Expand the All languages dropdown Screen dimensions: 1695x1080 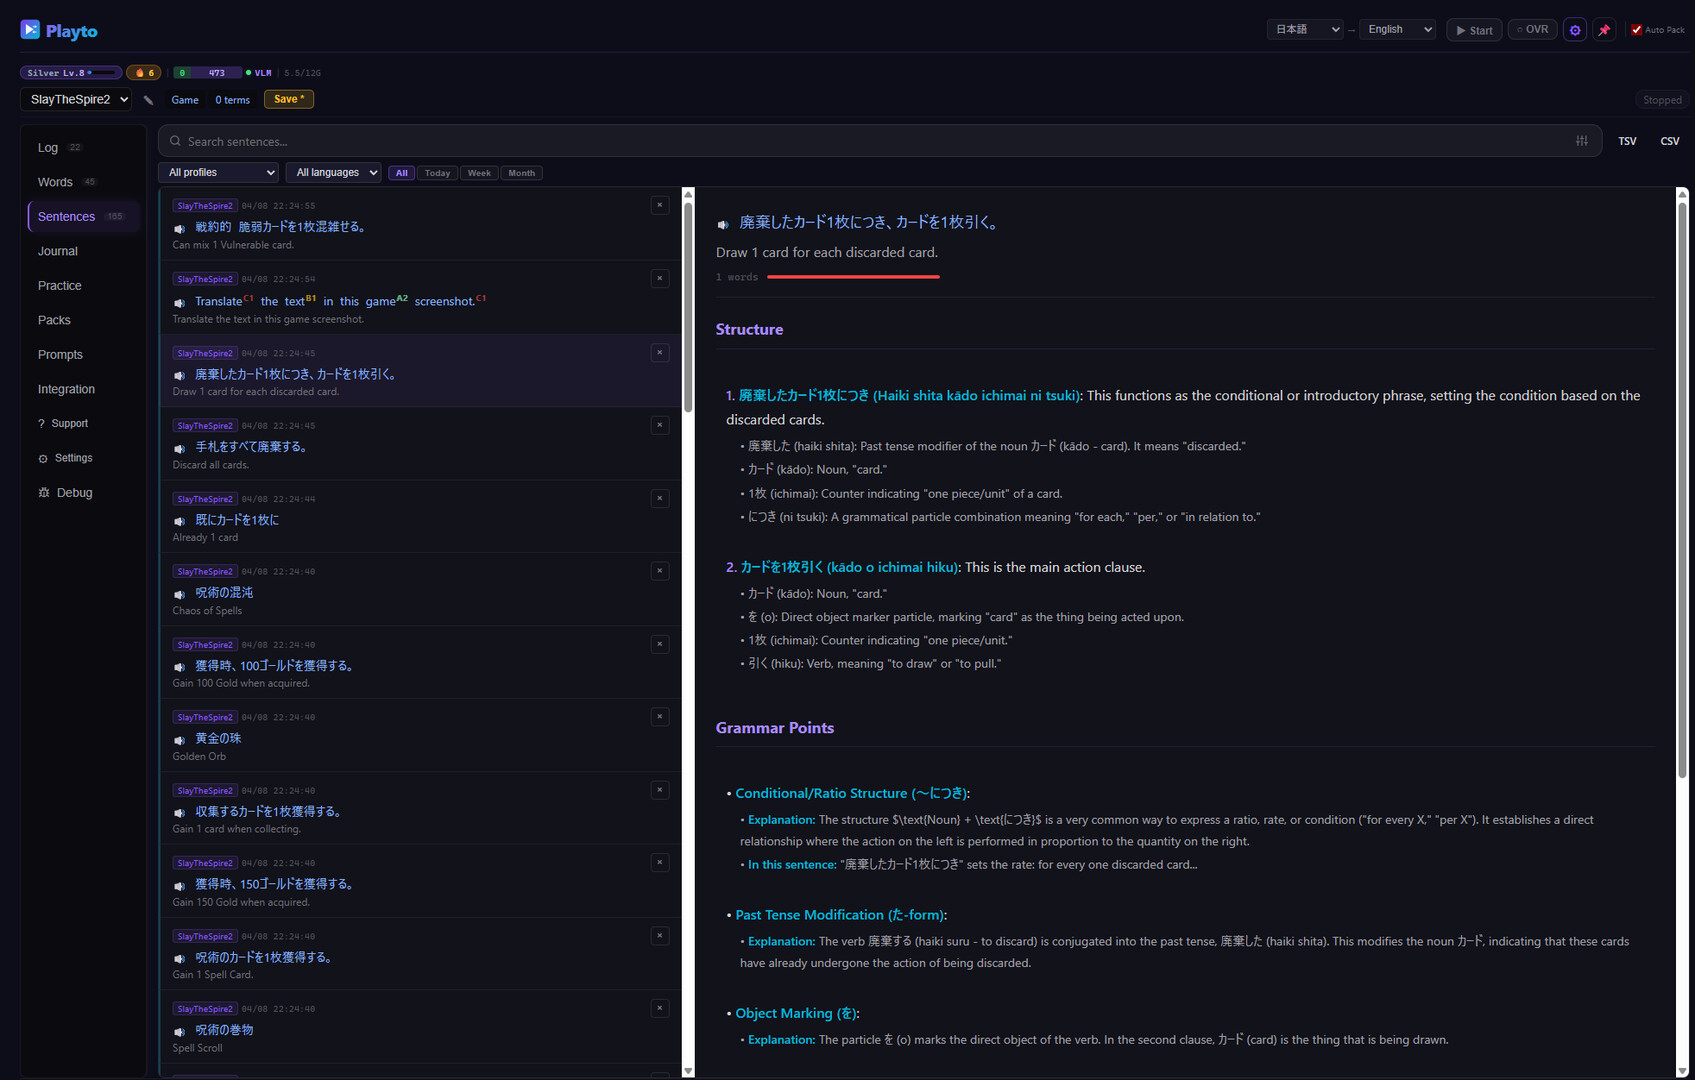(x=333, y=173)
